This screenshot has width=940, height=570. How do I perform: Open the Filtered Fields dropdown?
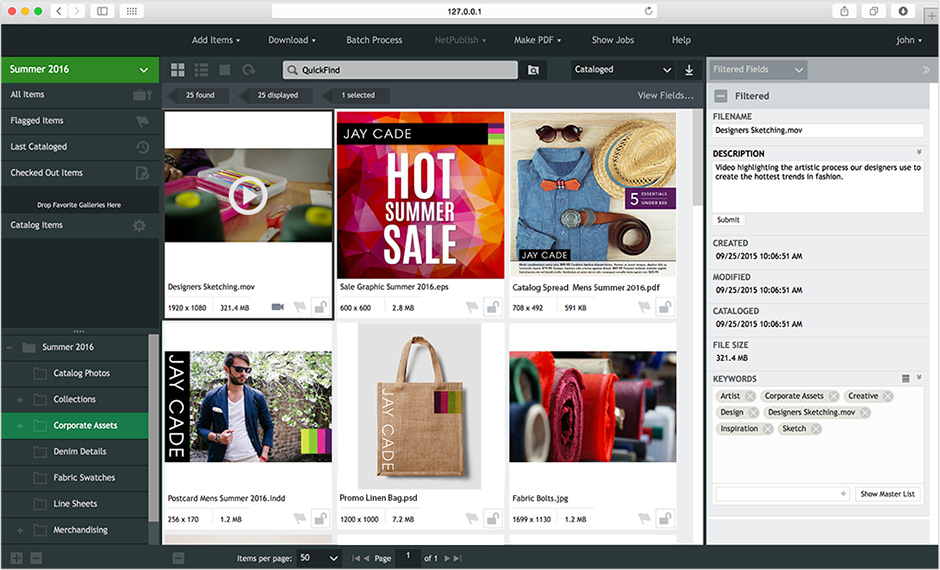pyautogui.click(x=758, y=70)
